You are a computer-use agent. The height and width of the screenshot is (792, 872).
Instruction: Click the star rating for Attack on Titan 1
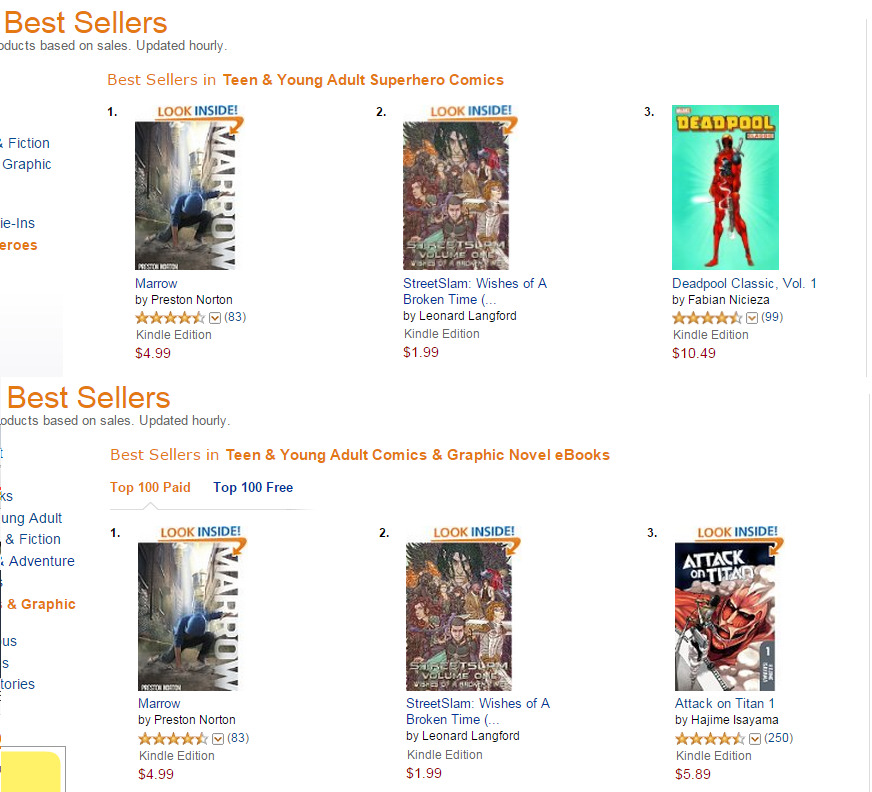tap(709, 739)
